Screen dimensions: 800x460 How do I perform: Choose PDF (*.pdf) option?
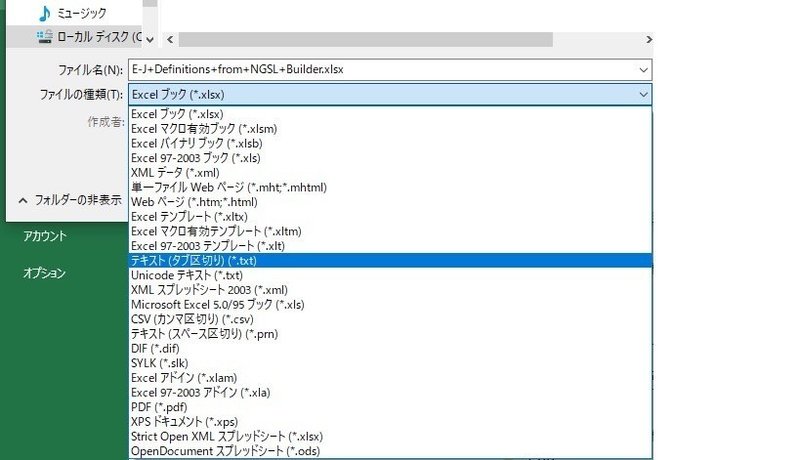(x=390, y=407)
